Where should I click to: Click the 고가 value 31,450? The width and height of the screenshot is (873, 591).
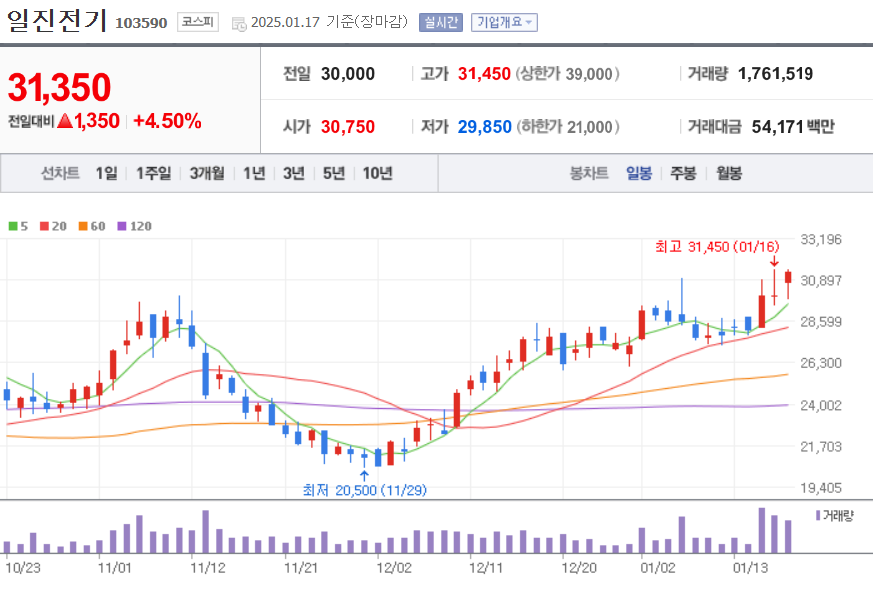point(484,74)
